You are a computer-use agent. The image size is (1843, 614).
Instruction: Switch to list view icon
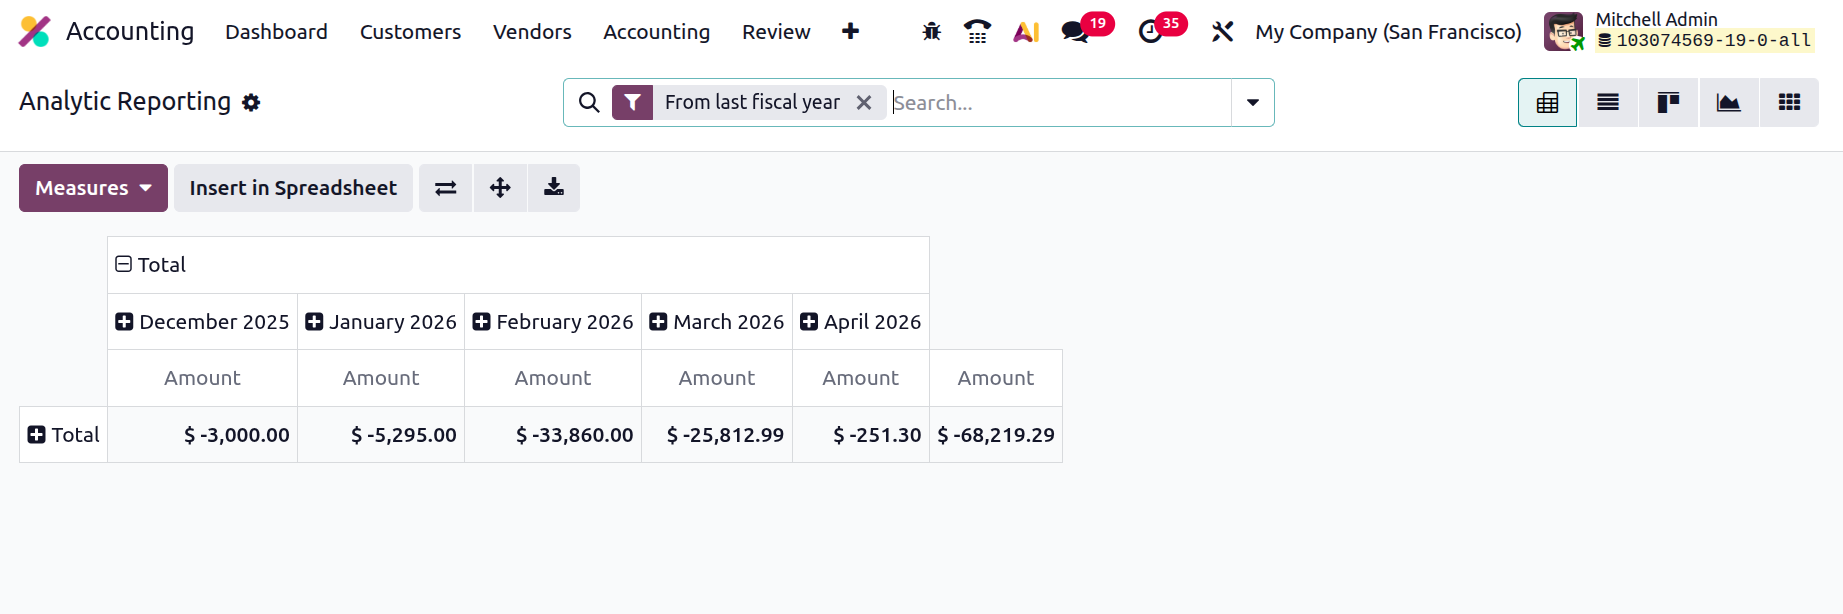[x=1608, y=102]
